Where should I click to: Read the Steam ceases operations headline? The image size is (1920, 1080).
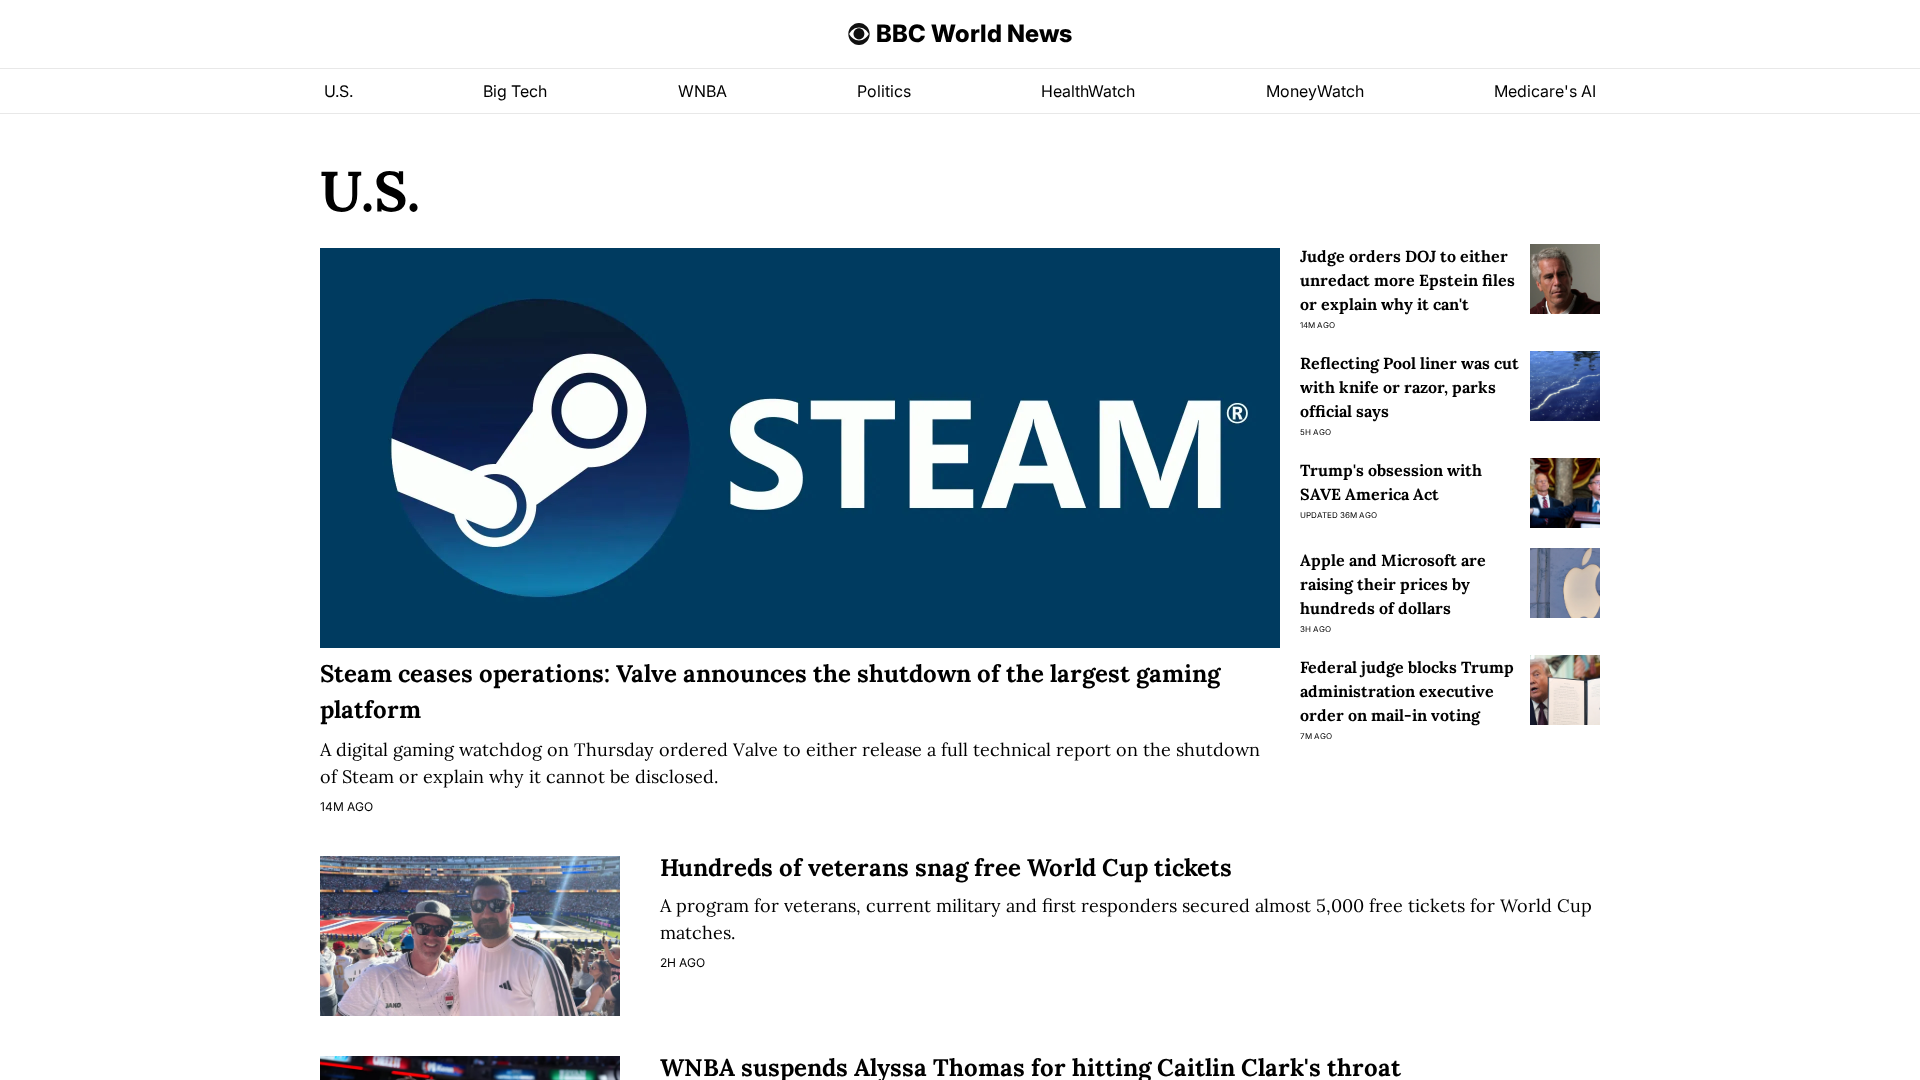[x=770, y=691]
